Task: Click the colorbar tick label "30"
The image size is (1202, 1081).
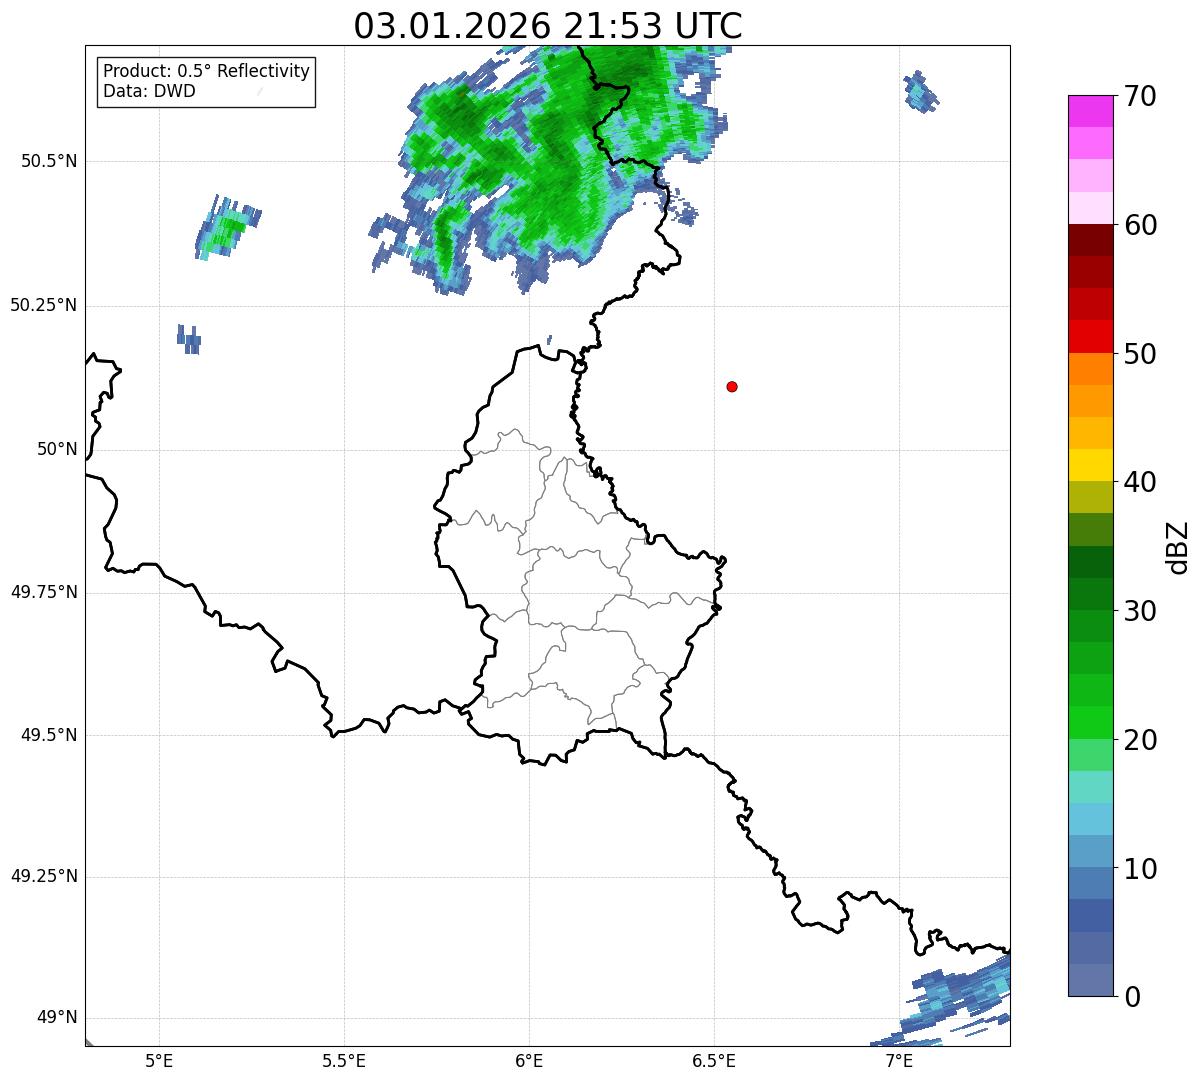Action: coord(1139,611)
